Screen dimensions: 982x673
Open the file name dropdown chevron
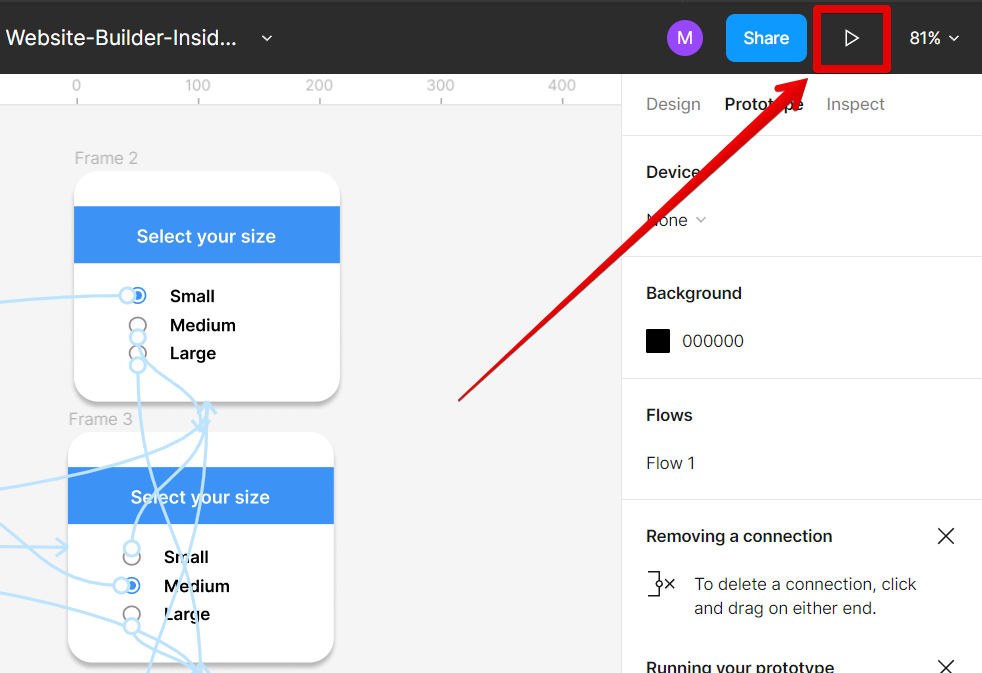[267, 38]
